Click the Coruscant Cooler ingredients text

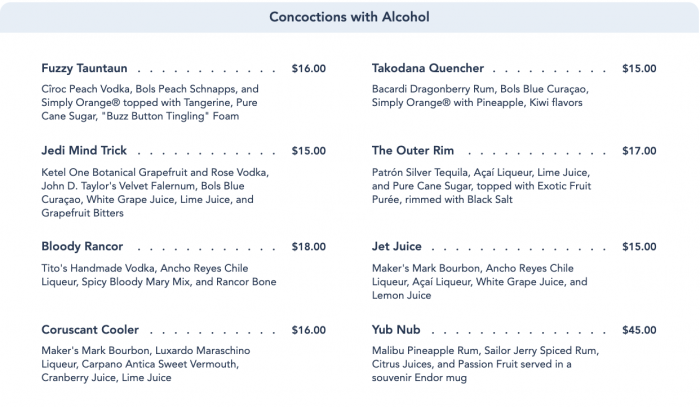click(146, 364)
